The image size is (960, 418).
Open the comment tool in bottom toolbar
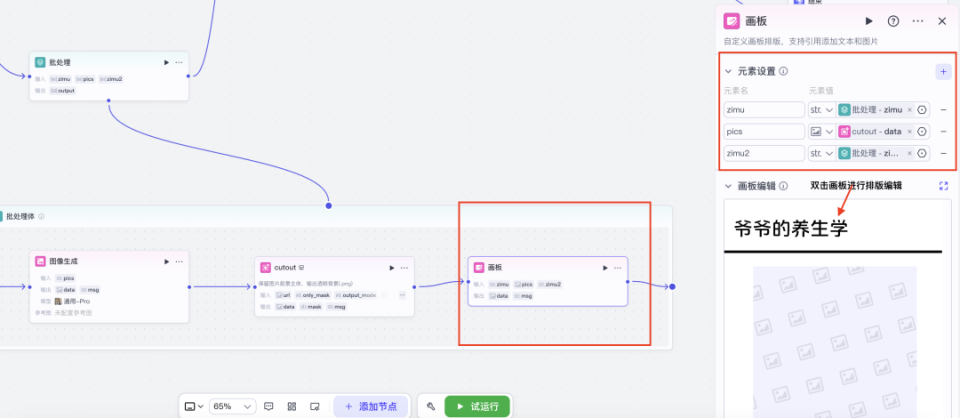268,406
